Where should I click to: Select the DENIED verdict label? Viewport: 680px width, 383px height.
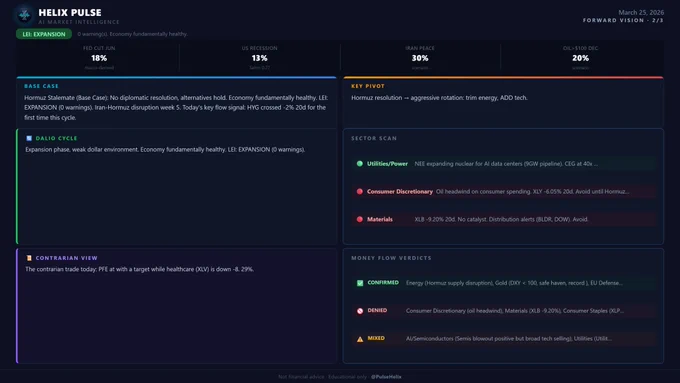coord(377,310)
